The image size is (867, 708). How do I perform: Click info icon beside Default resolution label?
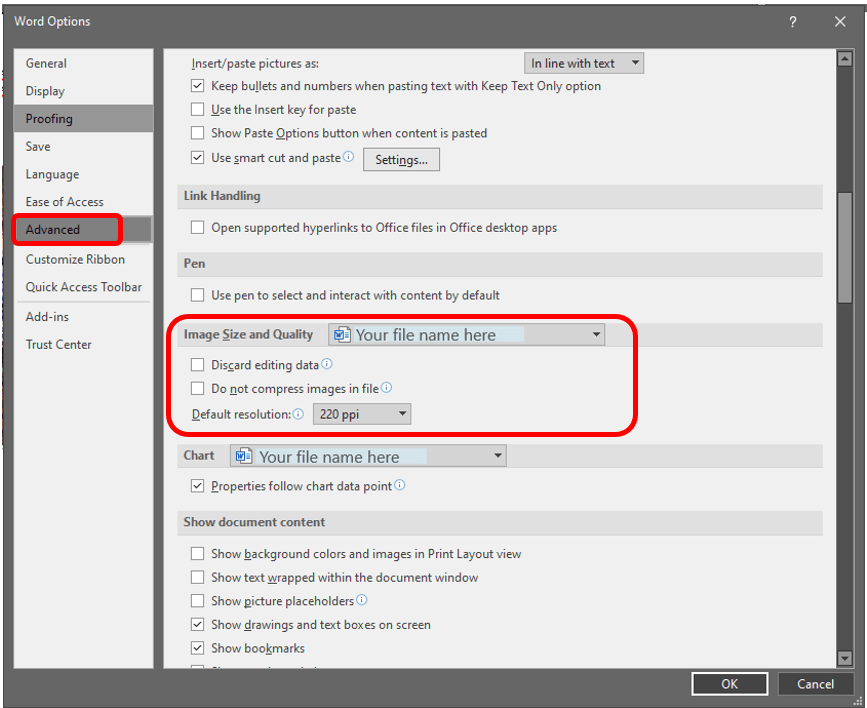click(298, 414)
